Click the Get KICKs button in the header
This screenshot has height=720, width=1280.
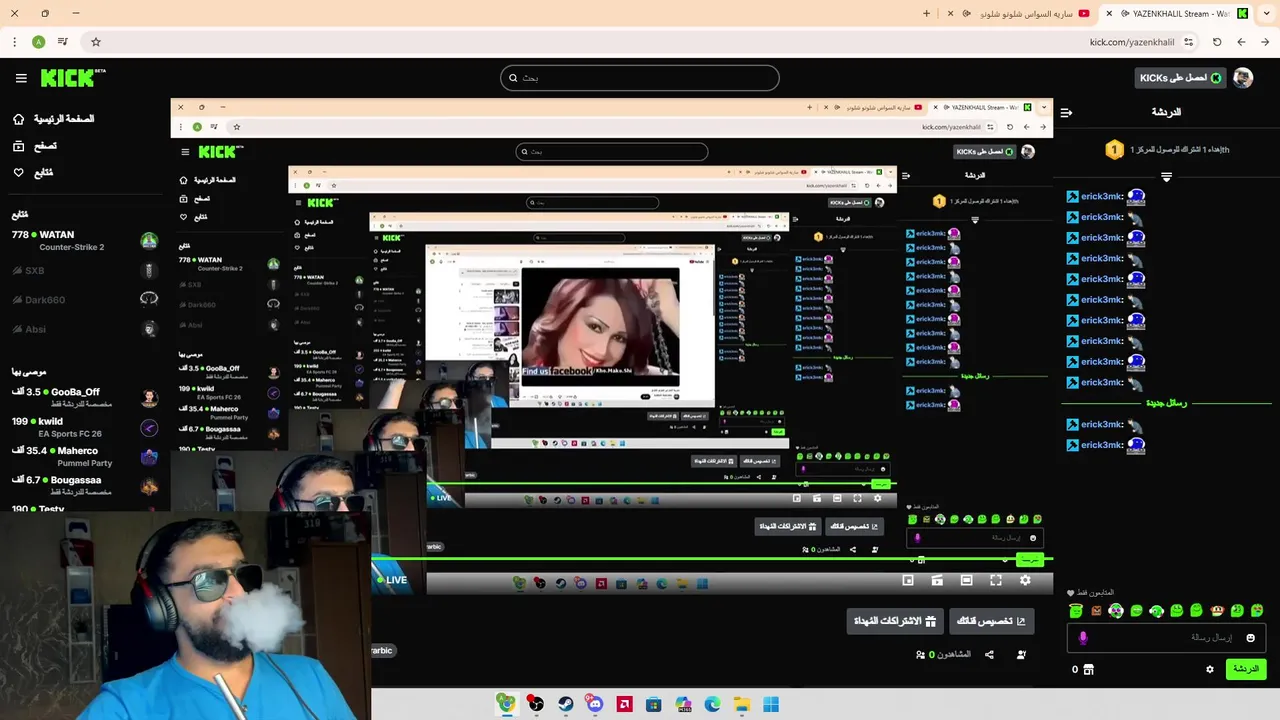coord(1180,78)
